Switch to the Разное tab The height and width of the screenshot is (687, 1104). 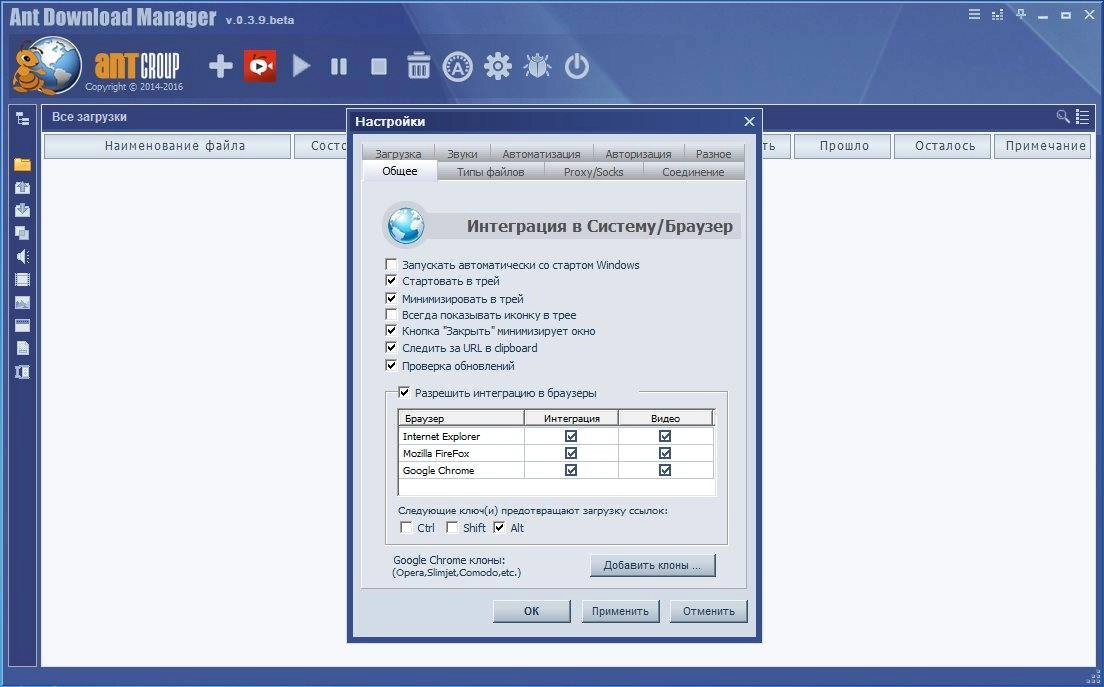tap(713, 153)
